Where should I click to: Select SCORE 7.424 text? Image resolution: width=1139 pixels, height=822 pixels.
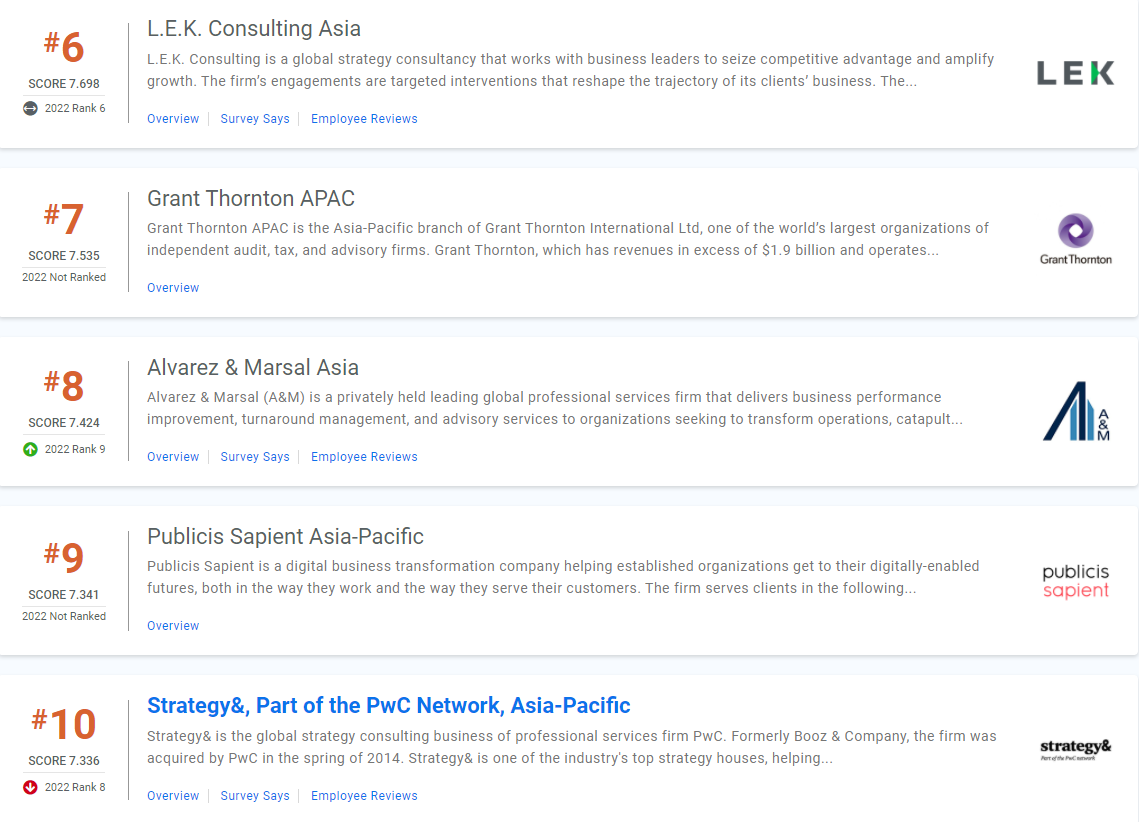pyautogui.click(x=64, y=423)
